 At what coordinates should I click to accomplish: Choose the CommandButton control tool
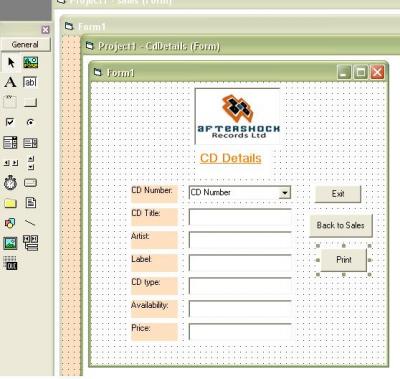point(30,102)
